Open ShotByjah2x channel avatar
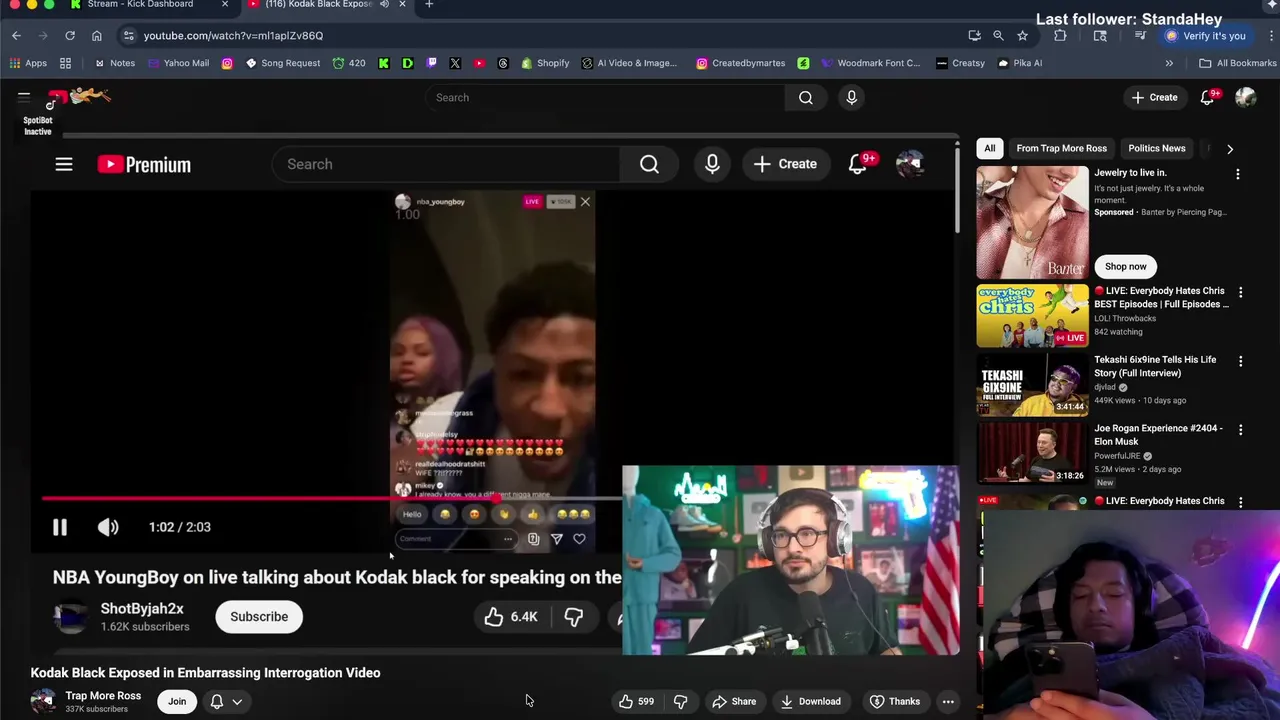The height and width of the screenshot is (720, 1280). tap(70, 617)
